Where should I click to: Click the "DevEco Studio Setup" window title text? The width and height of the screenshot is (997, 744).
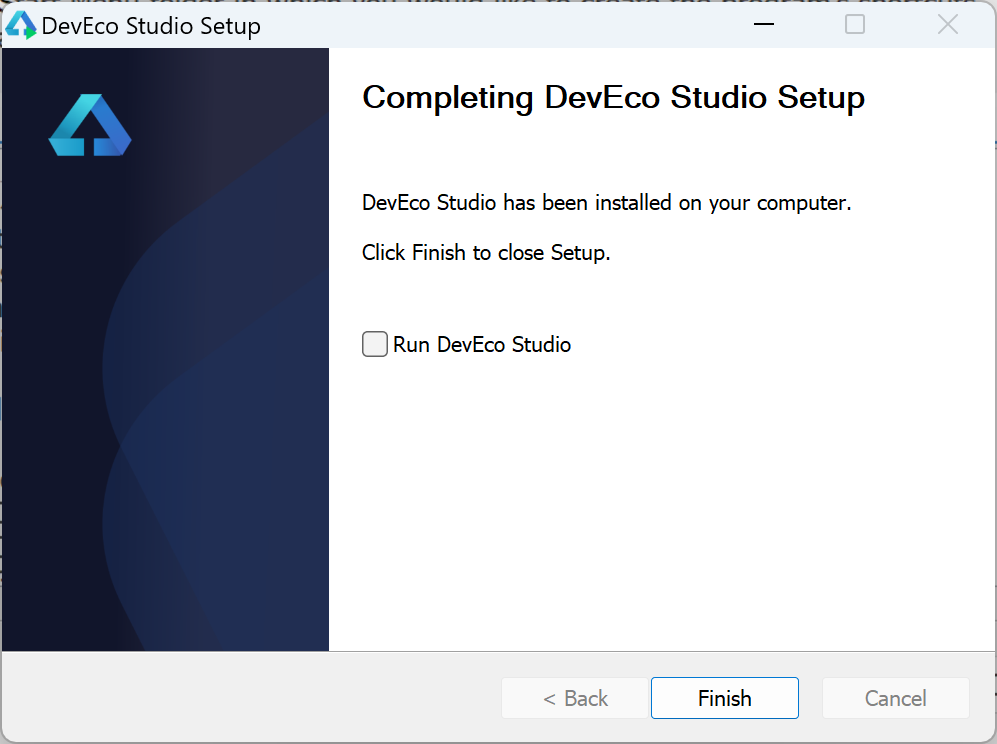point(151,26)
